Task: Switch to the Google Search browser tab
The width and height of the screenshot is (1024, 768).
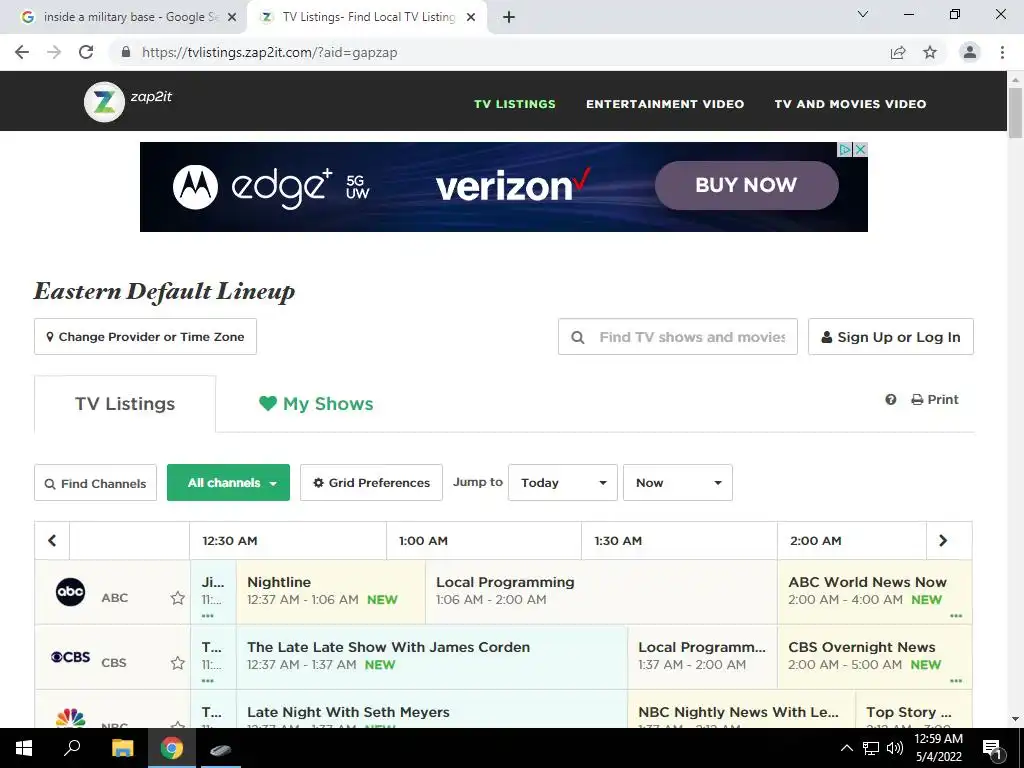Action: point(123,17)
